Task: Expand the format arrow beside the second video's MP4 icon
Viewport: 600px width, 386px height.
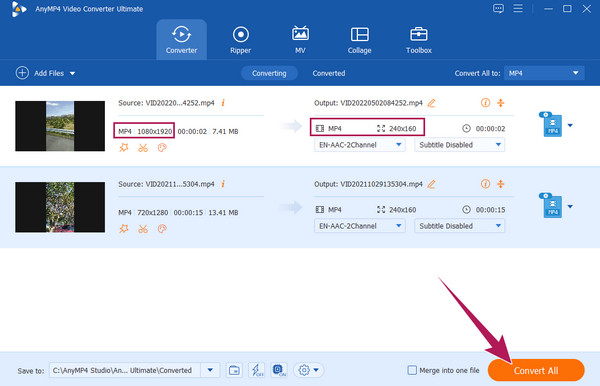Action: 570,207
